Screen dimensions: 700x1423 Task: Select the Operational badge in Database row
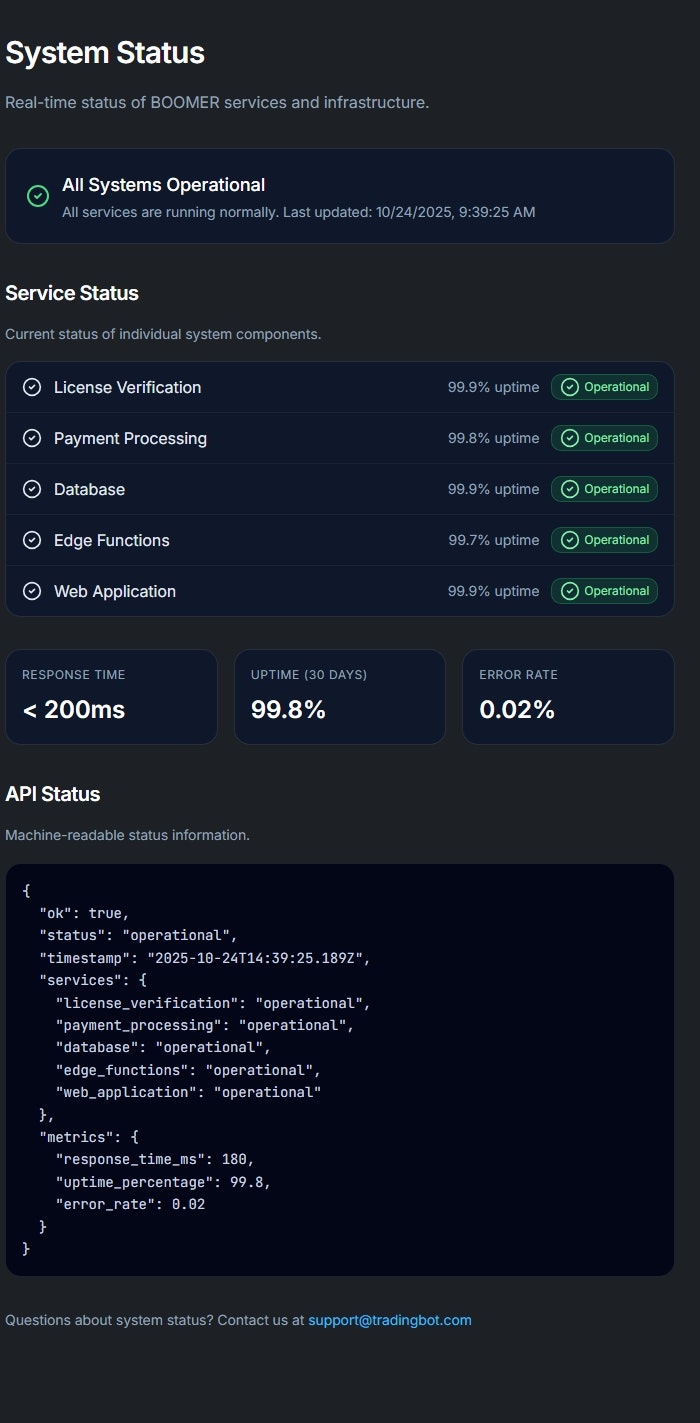coord(604,489)
